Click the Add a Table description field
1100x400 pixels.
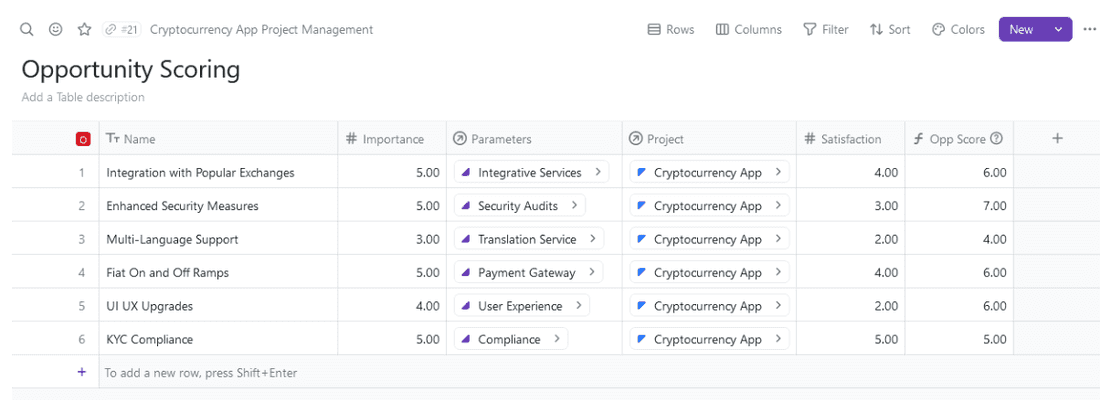(x=83, y=97)
